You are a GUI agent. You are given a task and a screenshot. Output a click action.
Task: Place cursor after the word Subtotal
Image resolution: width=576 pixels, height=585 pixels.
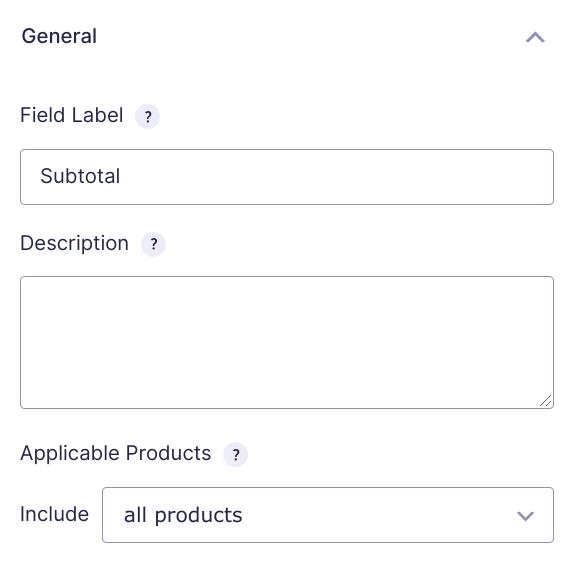[x=122, y=176]
